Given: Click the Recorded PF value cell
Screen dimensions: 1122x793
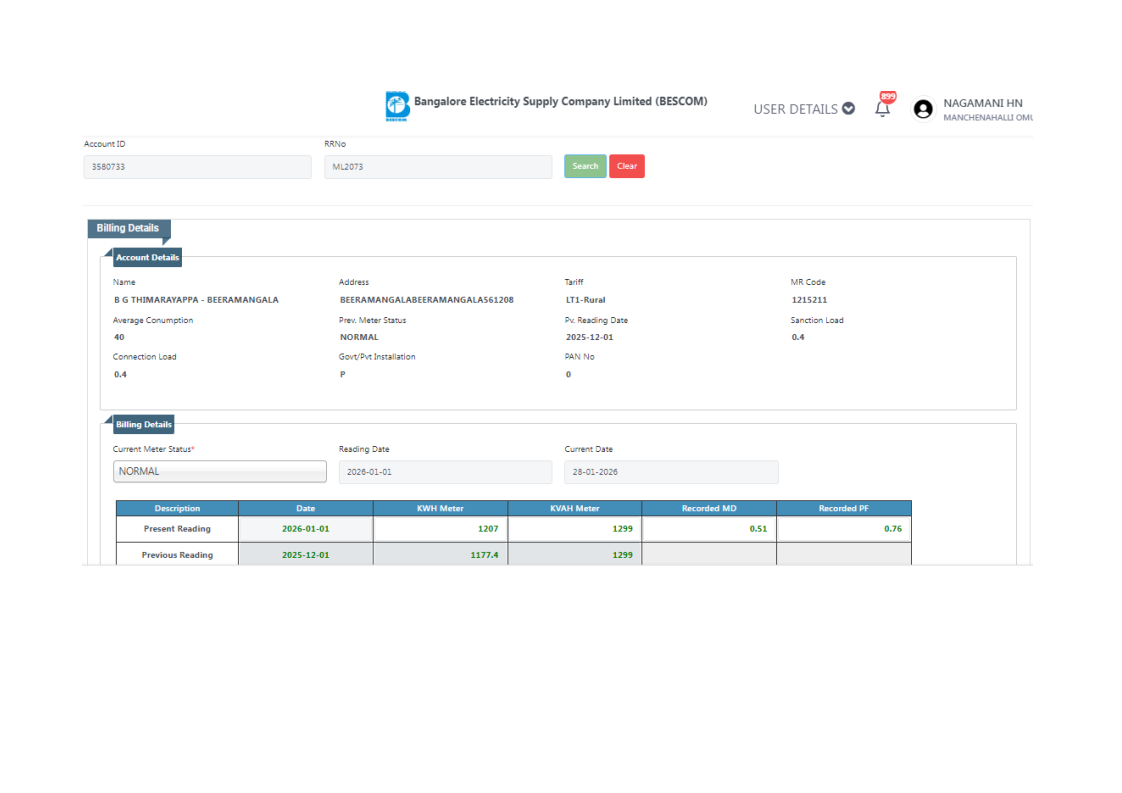Looking at the screenshot, I should pyautogui.click(x=843, y=528).
